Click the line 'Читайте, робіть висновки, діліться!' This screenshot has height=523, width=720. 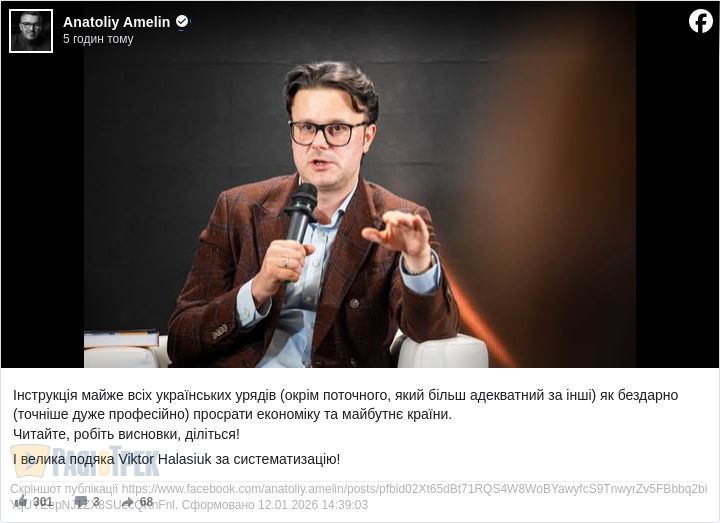[126, 434]
